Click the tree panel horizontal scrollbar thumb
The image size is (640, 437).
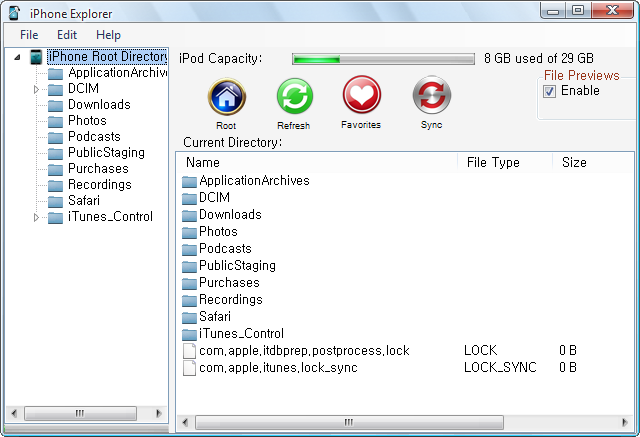click(80, 413)
